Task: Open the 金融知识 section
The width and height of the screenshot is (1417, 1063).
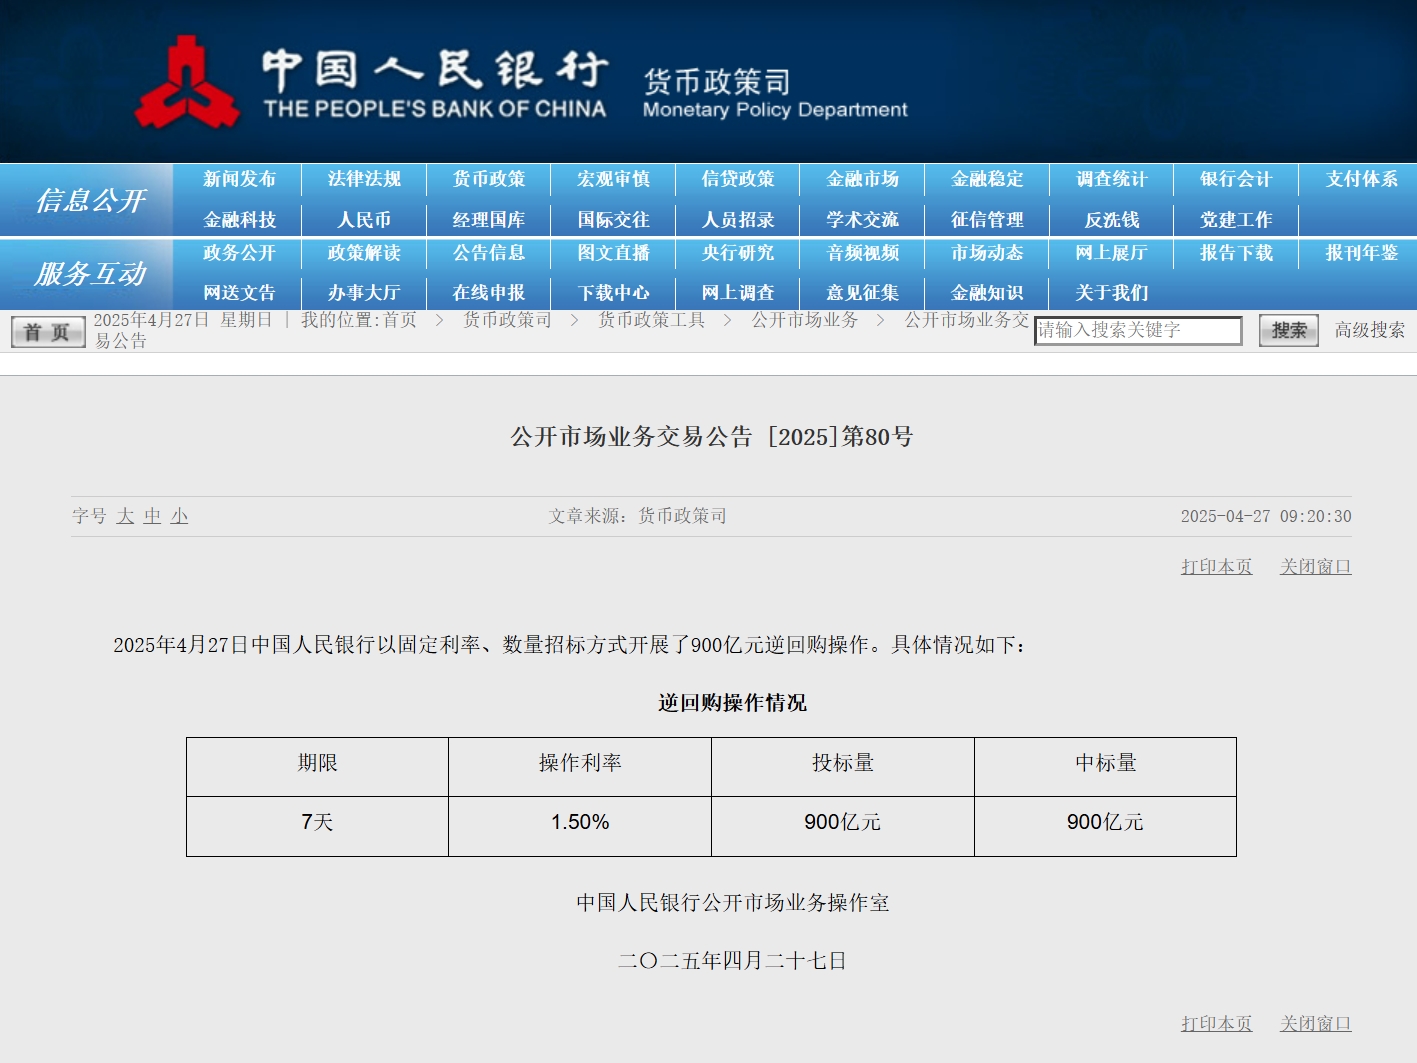Action: [987, 293]
